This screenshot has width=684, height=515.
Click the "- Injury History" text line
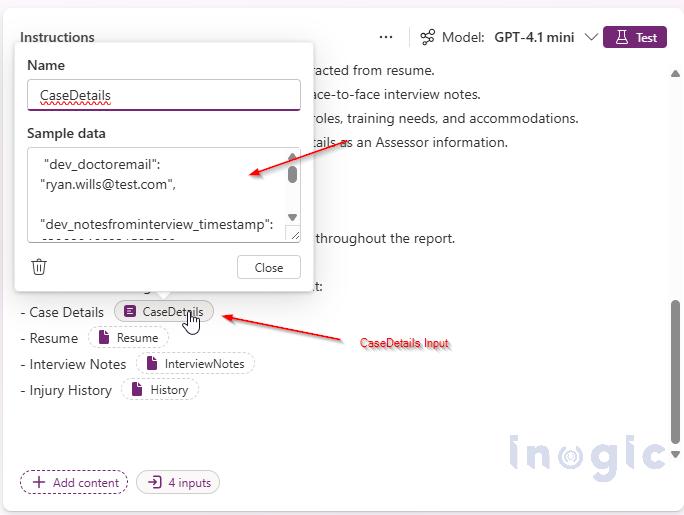pyautogui.click(x=66, y=390)
